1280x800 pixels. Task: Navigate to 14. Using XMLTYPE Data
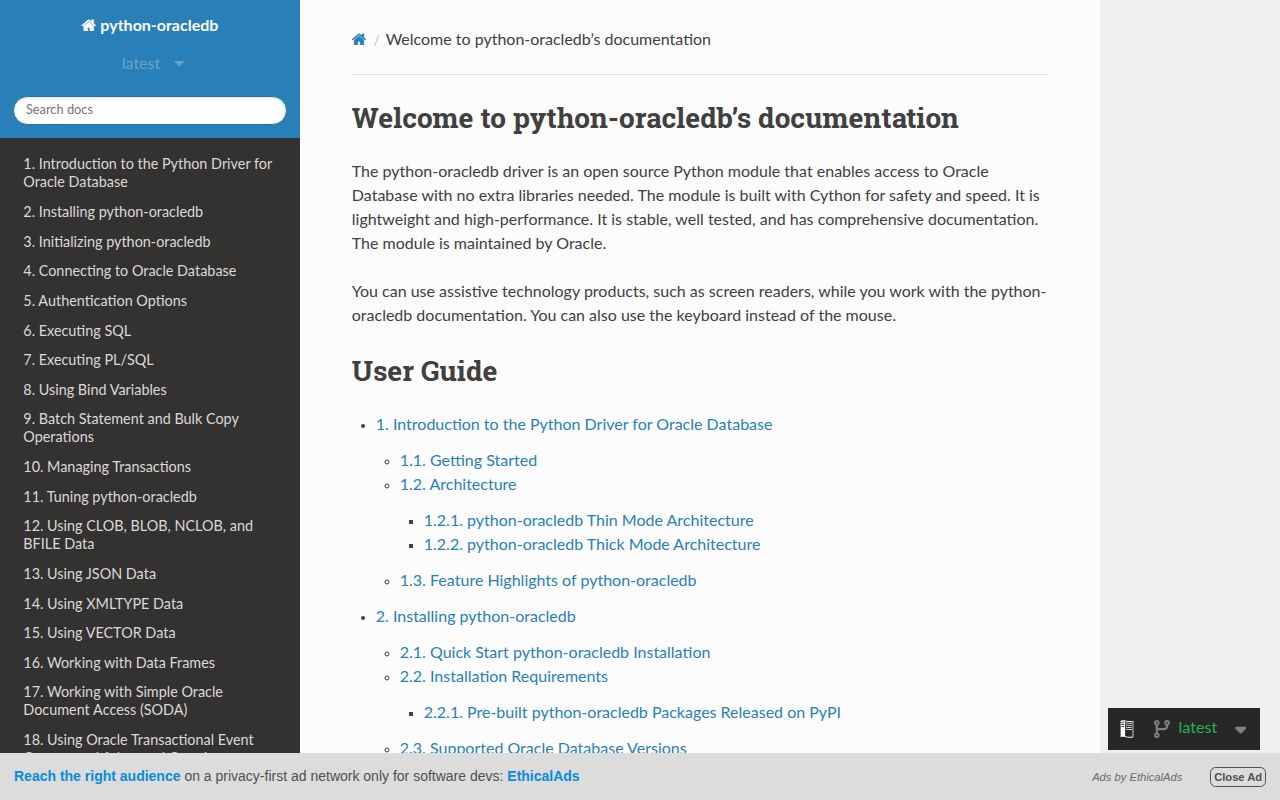pos(150,604)
